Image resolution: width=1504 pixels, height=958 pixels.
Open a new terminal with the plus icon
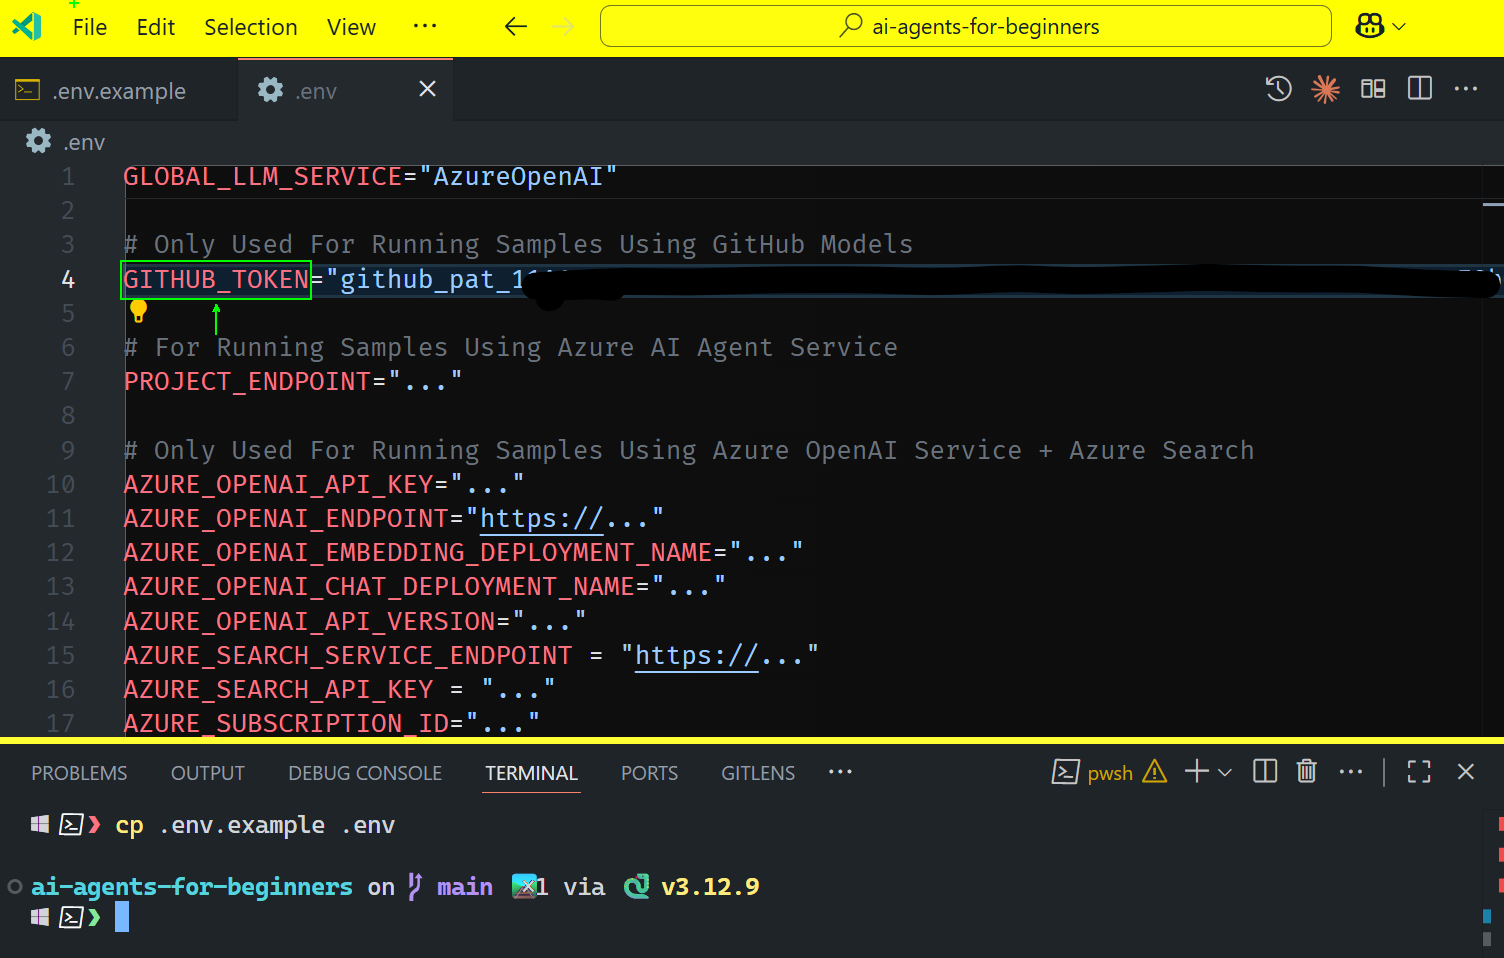coord(1194,771)
